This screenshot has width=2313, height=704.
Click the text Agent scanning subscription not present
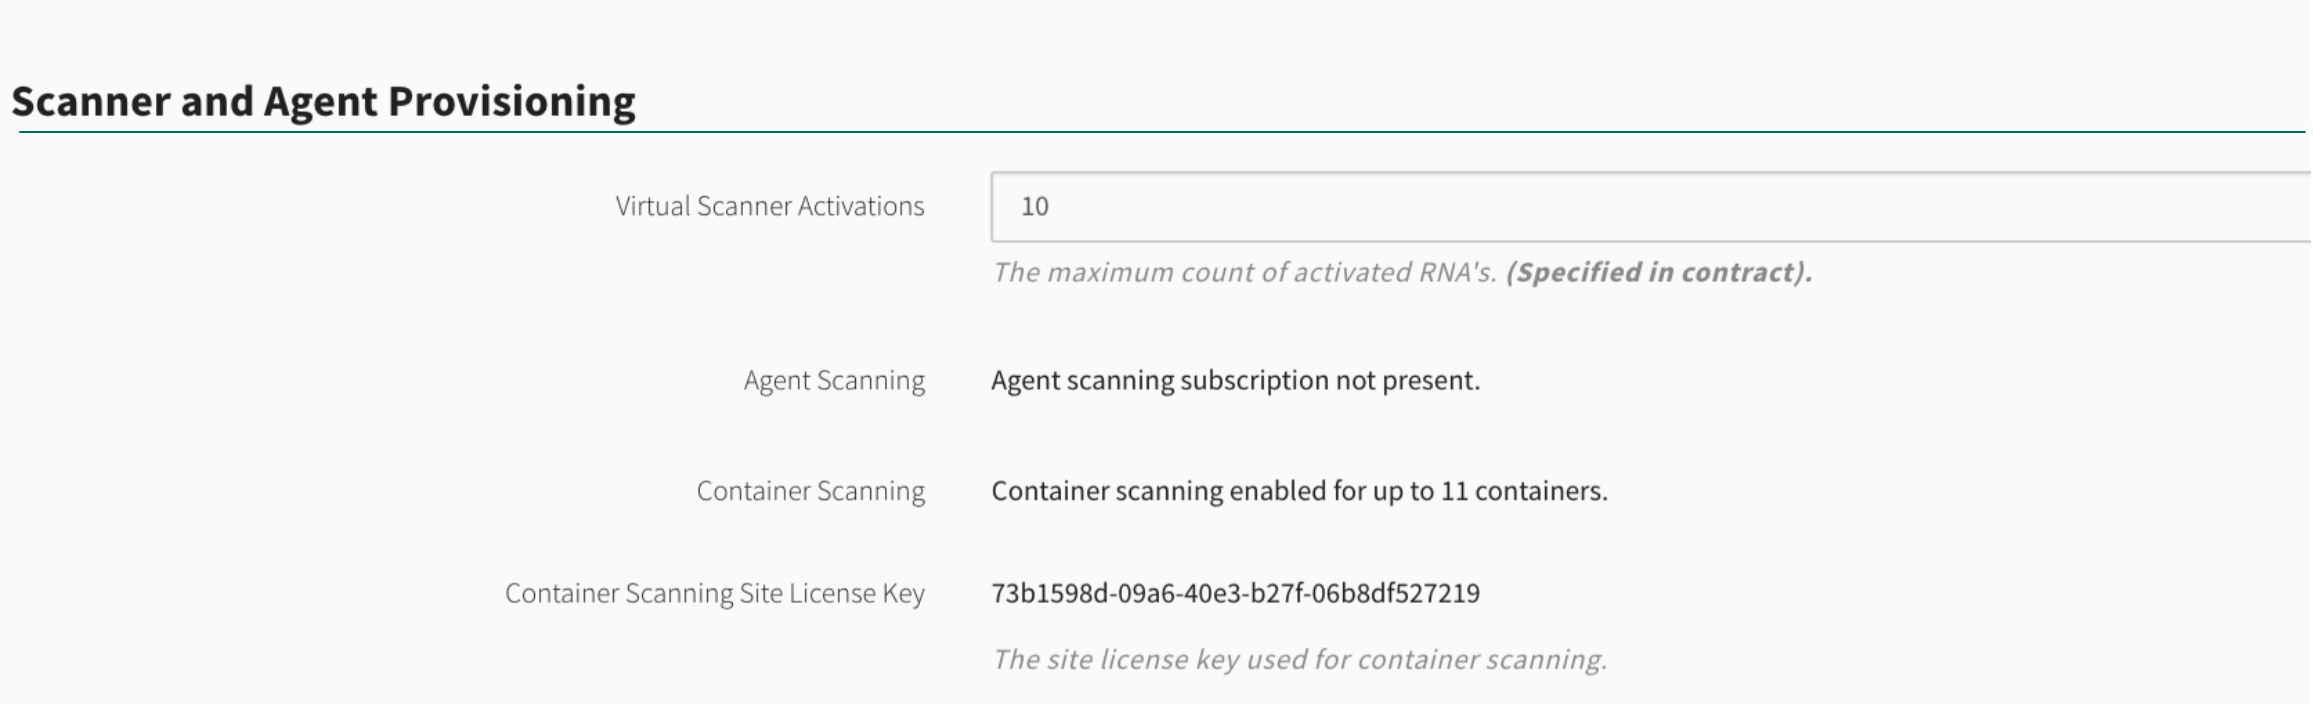click(x=1235, y=381)
